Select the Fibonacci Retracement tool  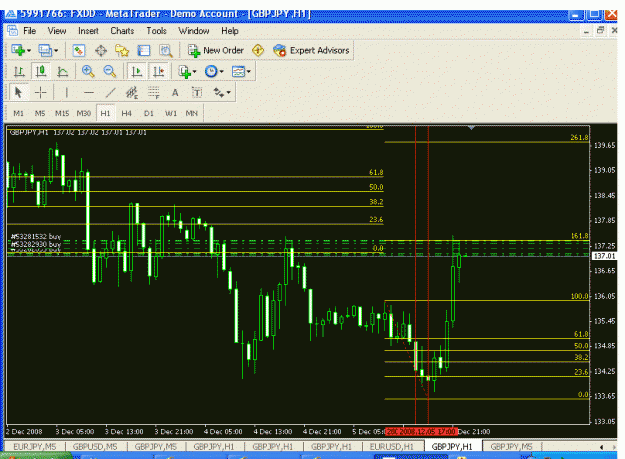(x=153, y=93)
